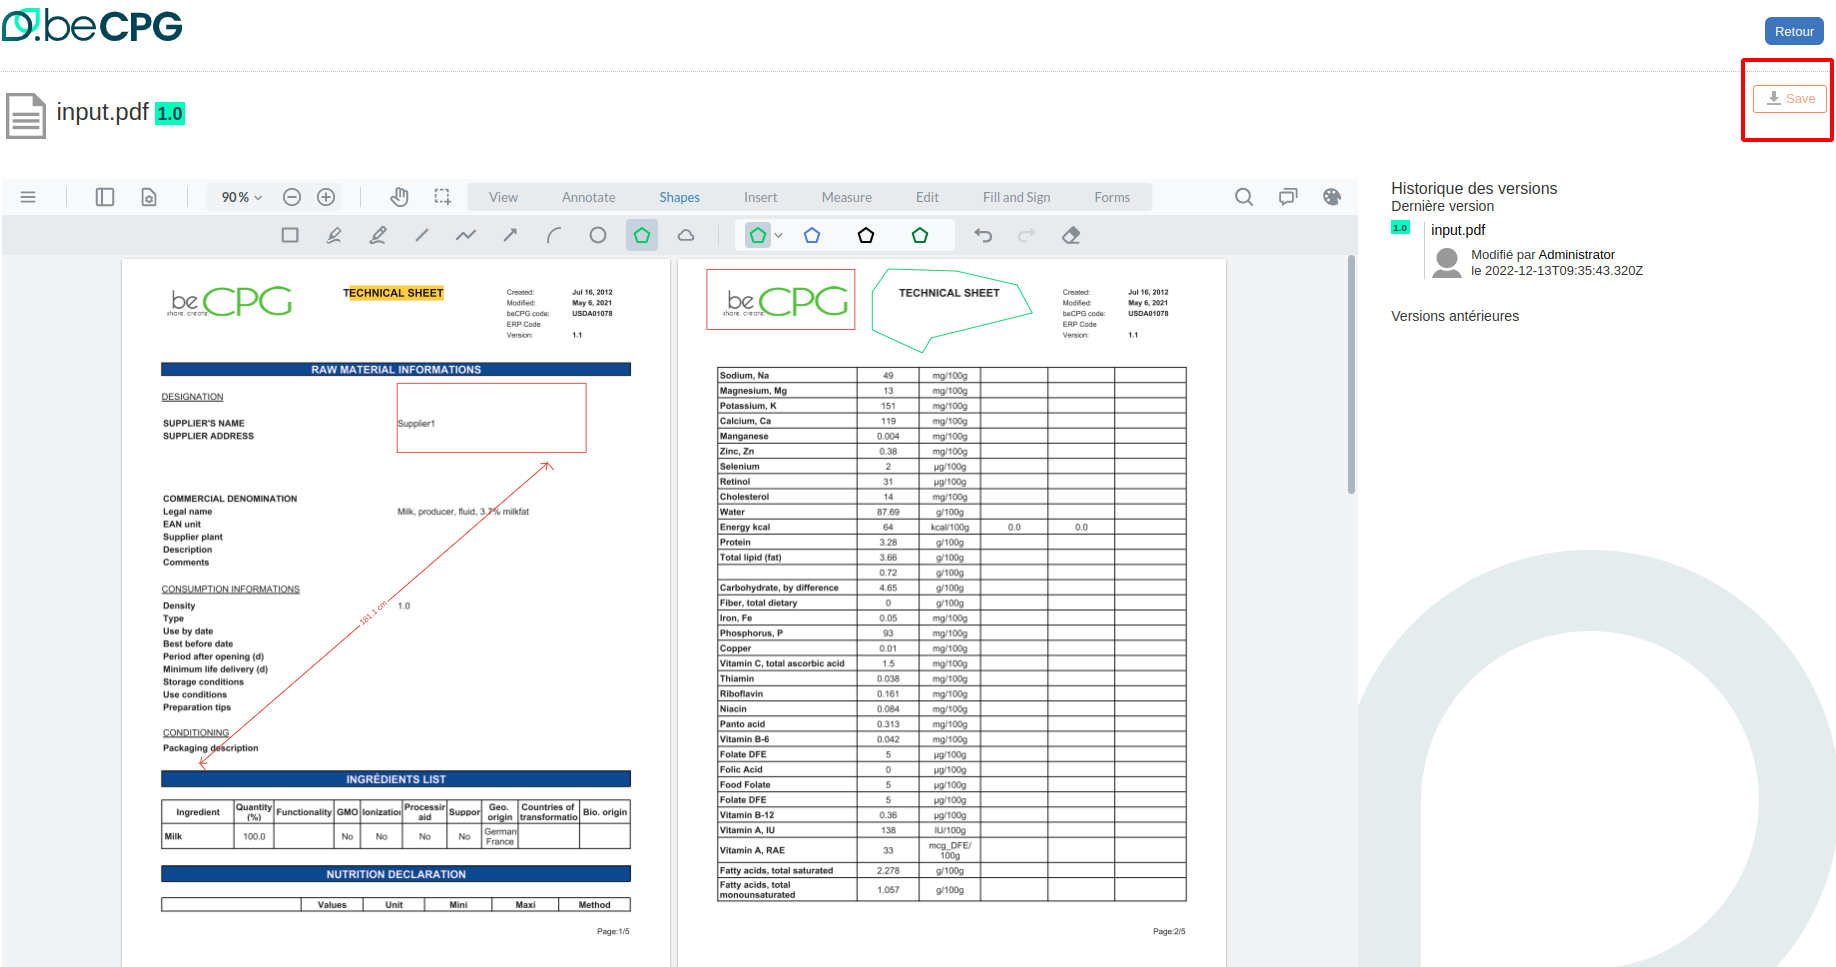Open input.pdf in version history
Screen dimensions: 1836x967
tap(1457, 230)
